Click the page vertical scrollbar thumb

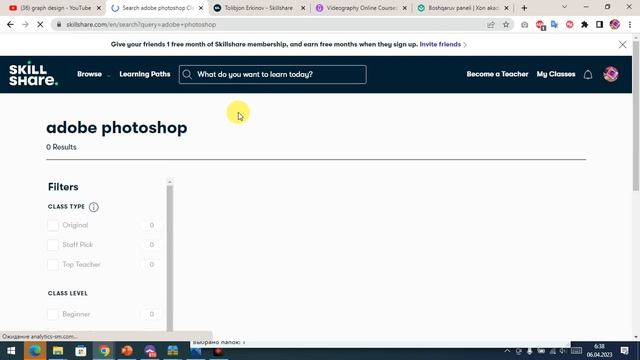[x=636, y=116]
